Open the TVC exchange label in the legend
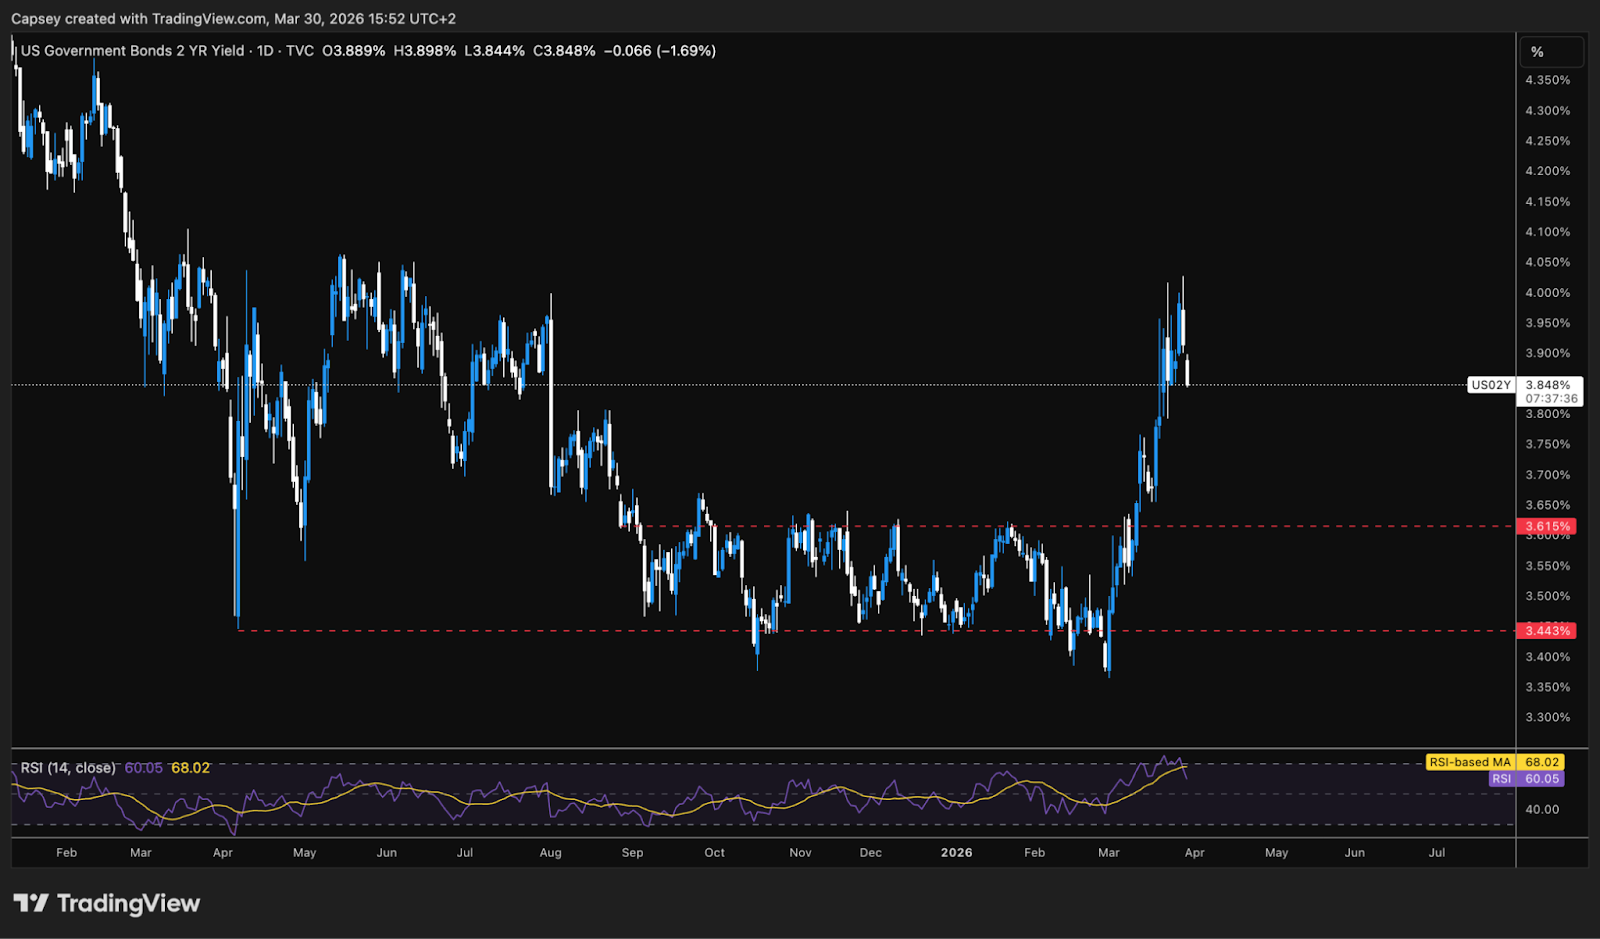 298,51
